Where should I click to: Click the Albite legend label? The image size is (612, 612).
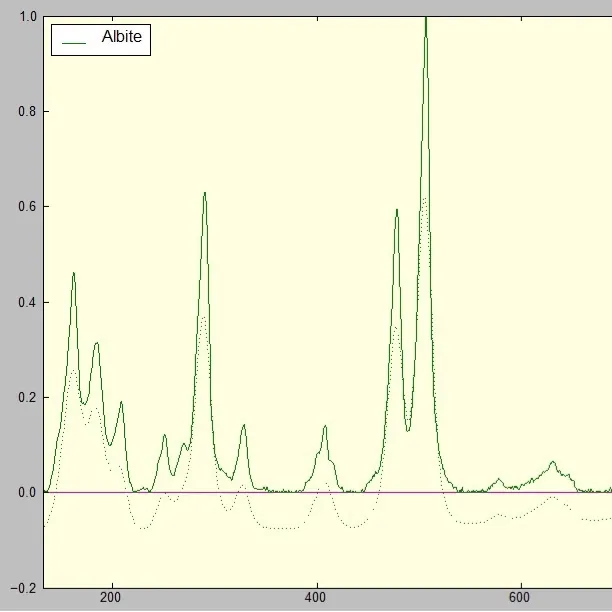[x=121, y=37]
